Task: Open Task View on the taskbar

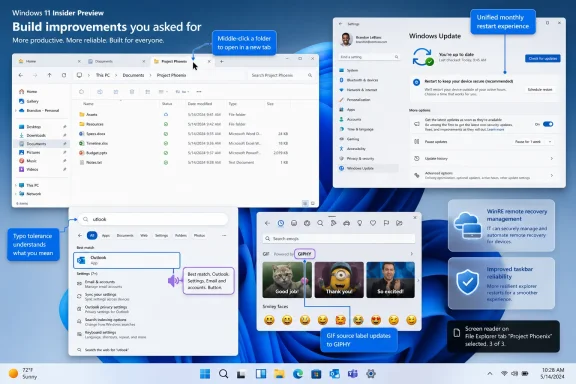Action: pos(241,374)
